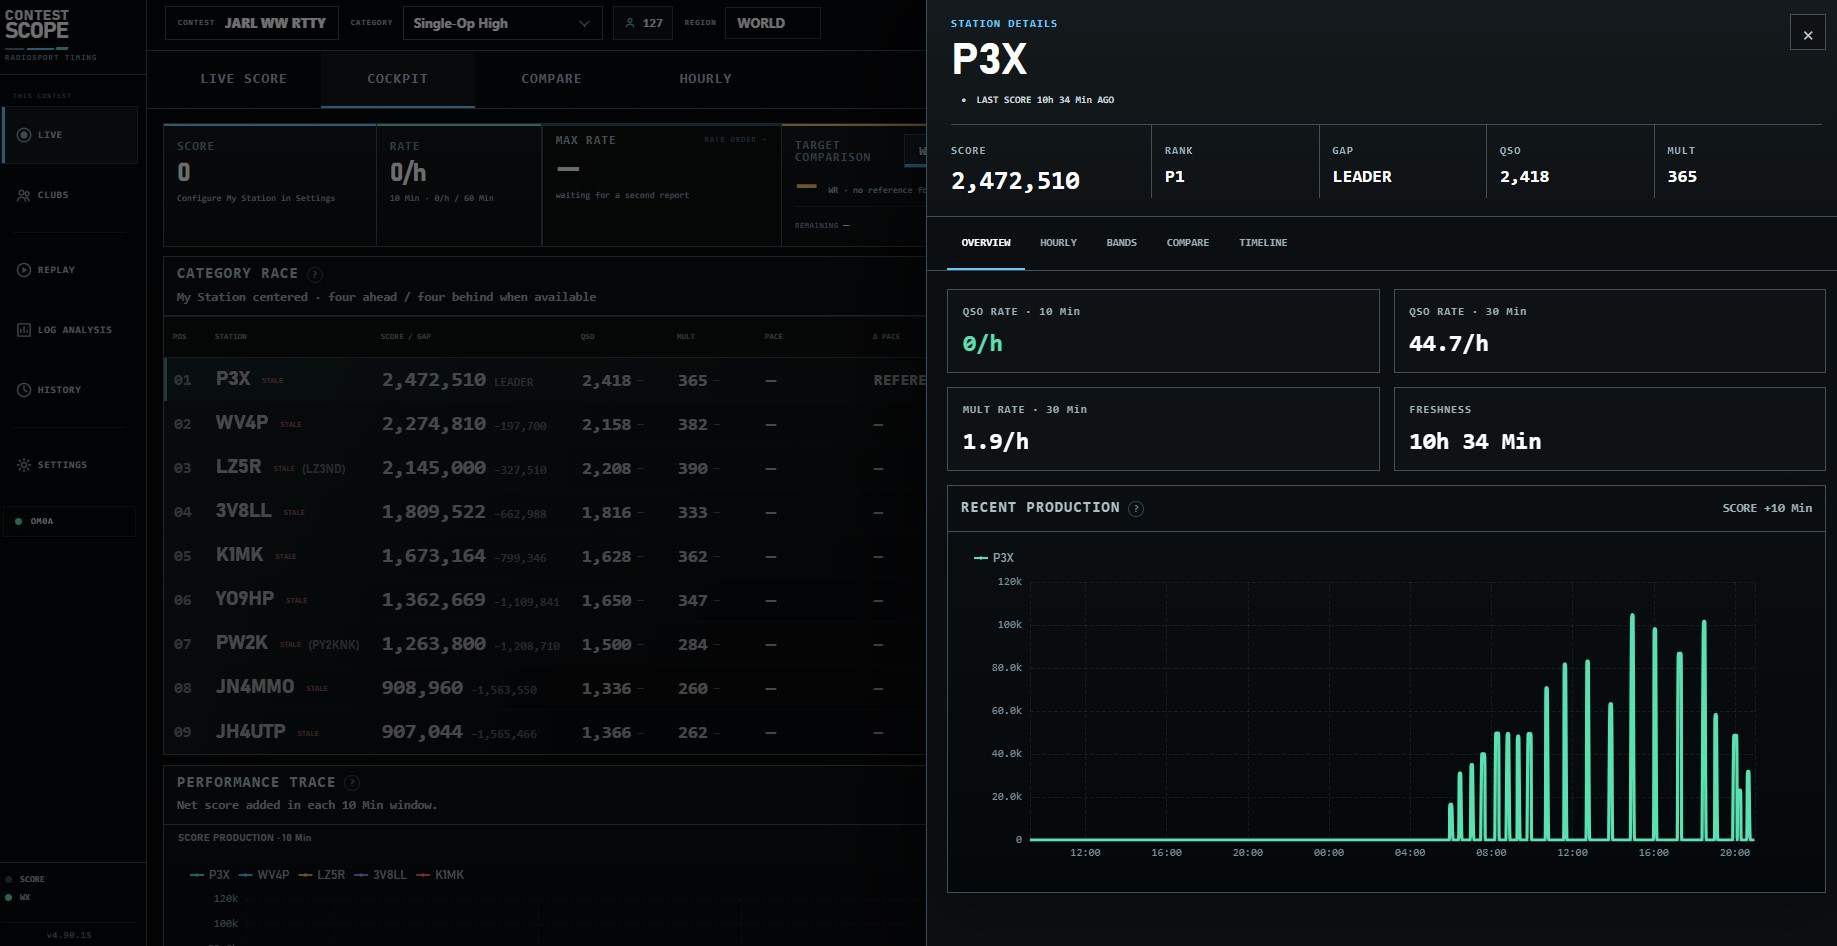The image size is (1837, 946).
Task: Click the Rate Order sort control
Action: coord(735,140)
